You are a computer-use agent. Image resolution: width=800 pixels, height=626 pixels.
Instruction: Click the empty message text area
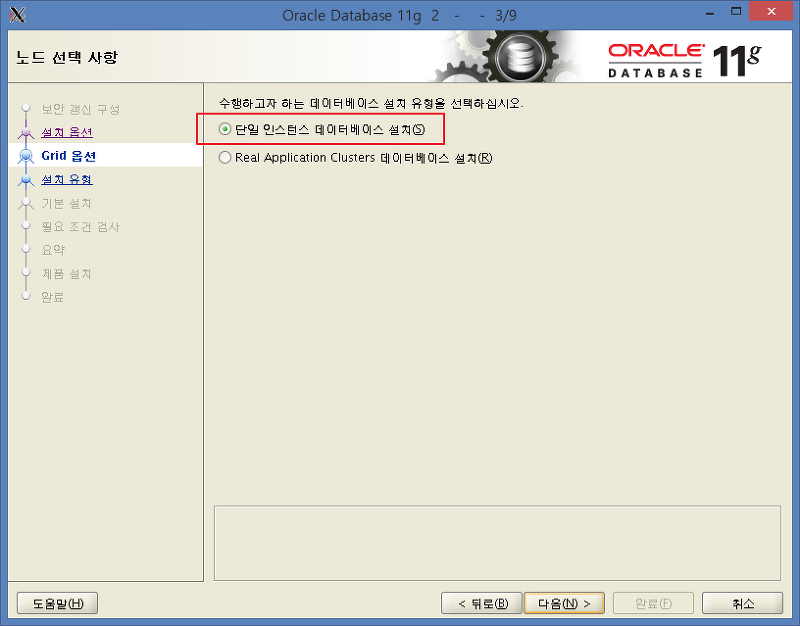point(497,543)
